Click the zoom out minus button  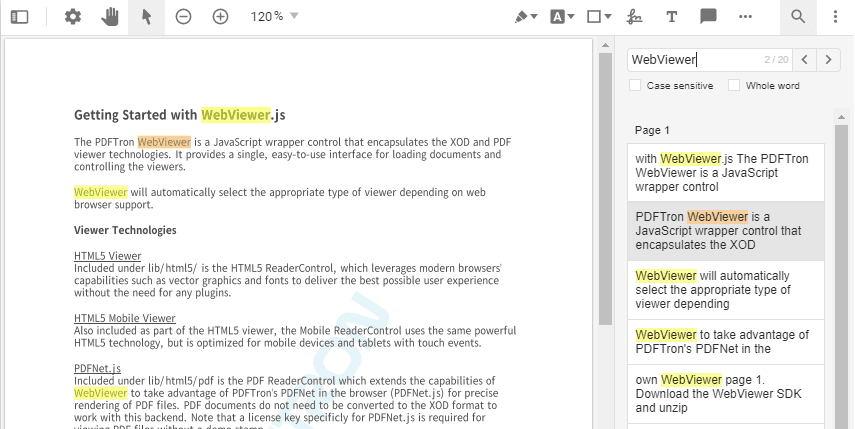(183, 17)
